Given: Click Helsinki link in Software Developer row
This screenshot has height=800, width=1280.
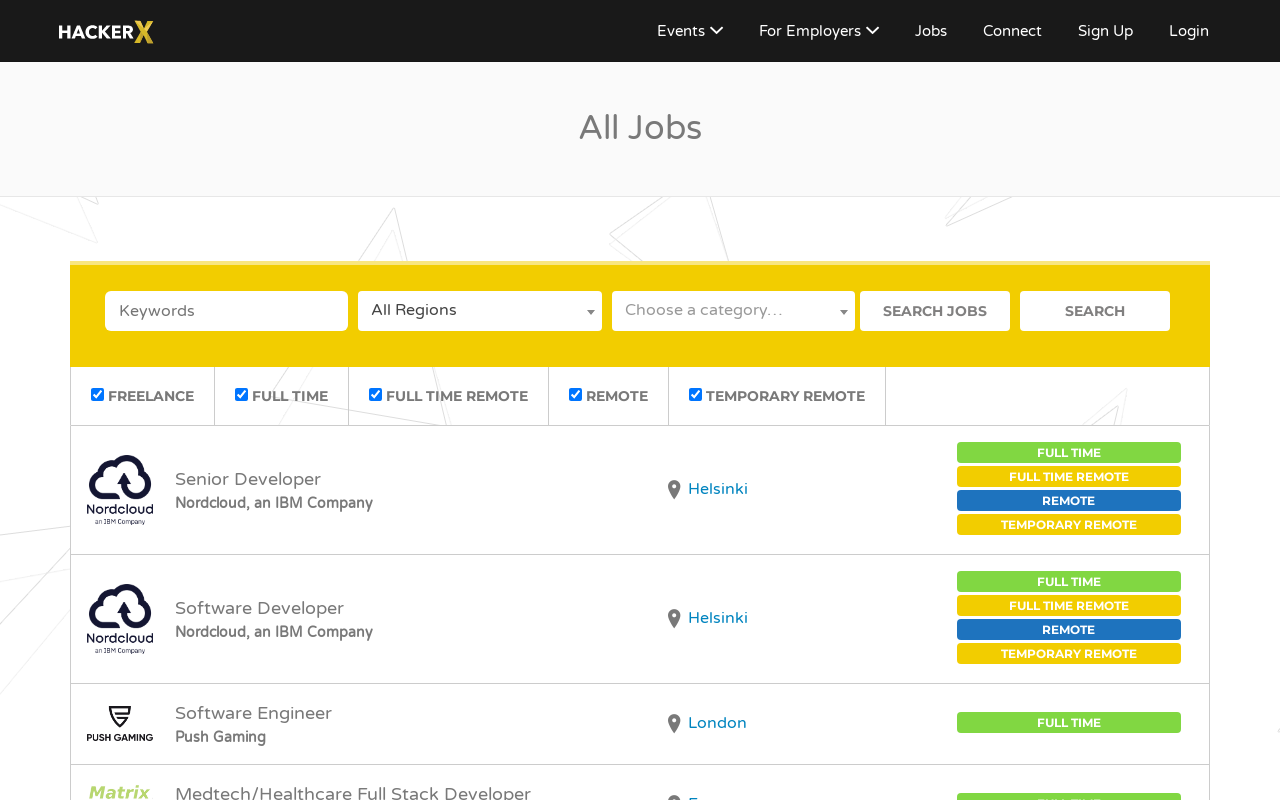Looking at the screenshot, I should 718,618.
